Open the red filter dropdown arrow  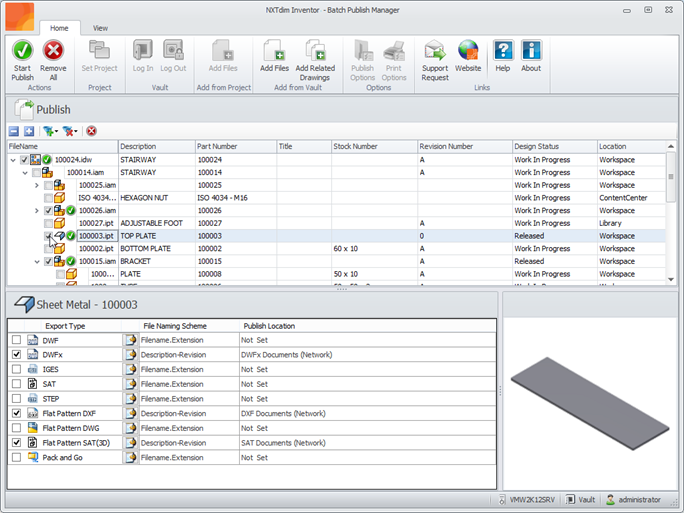point(76,131)
